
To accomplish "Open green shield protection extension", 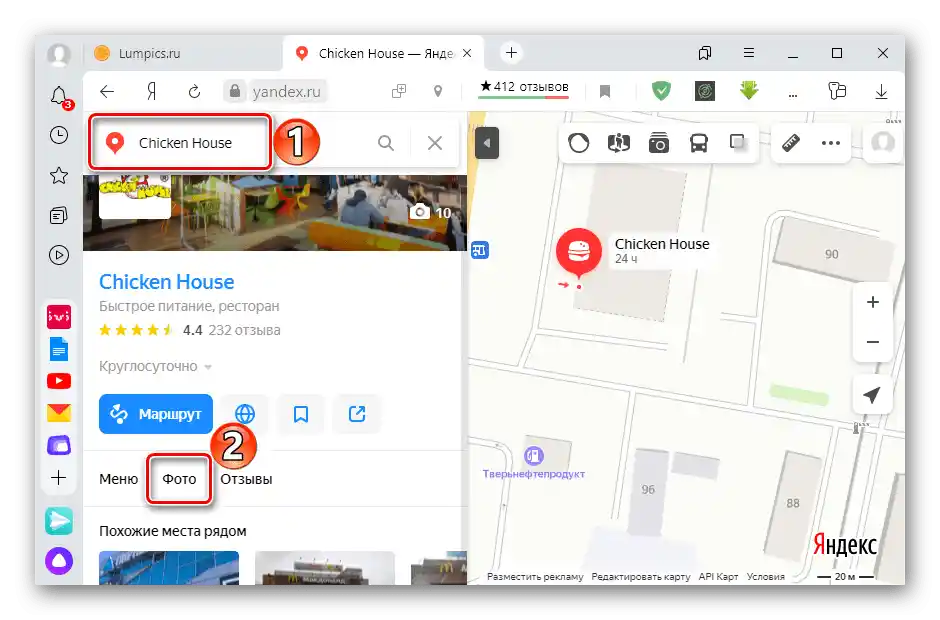I will pos(661,91).
